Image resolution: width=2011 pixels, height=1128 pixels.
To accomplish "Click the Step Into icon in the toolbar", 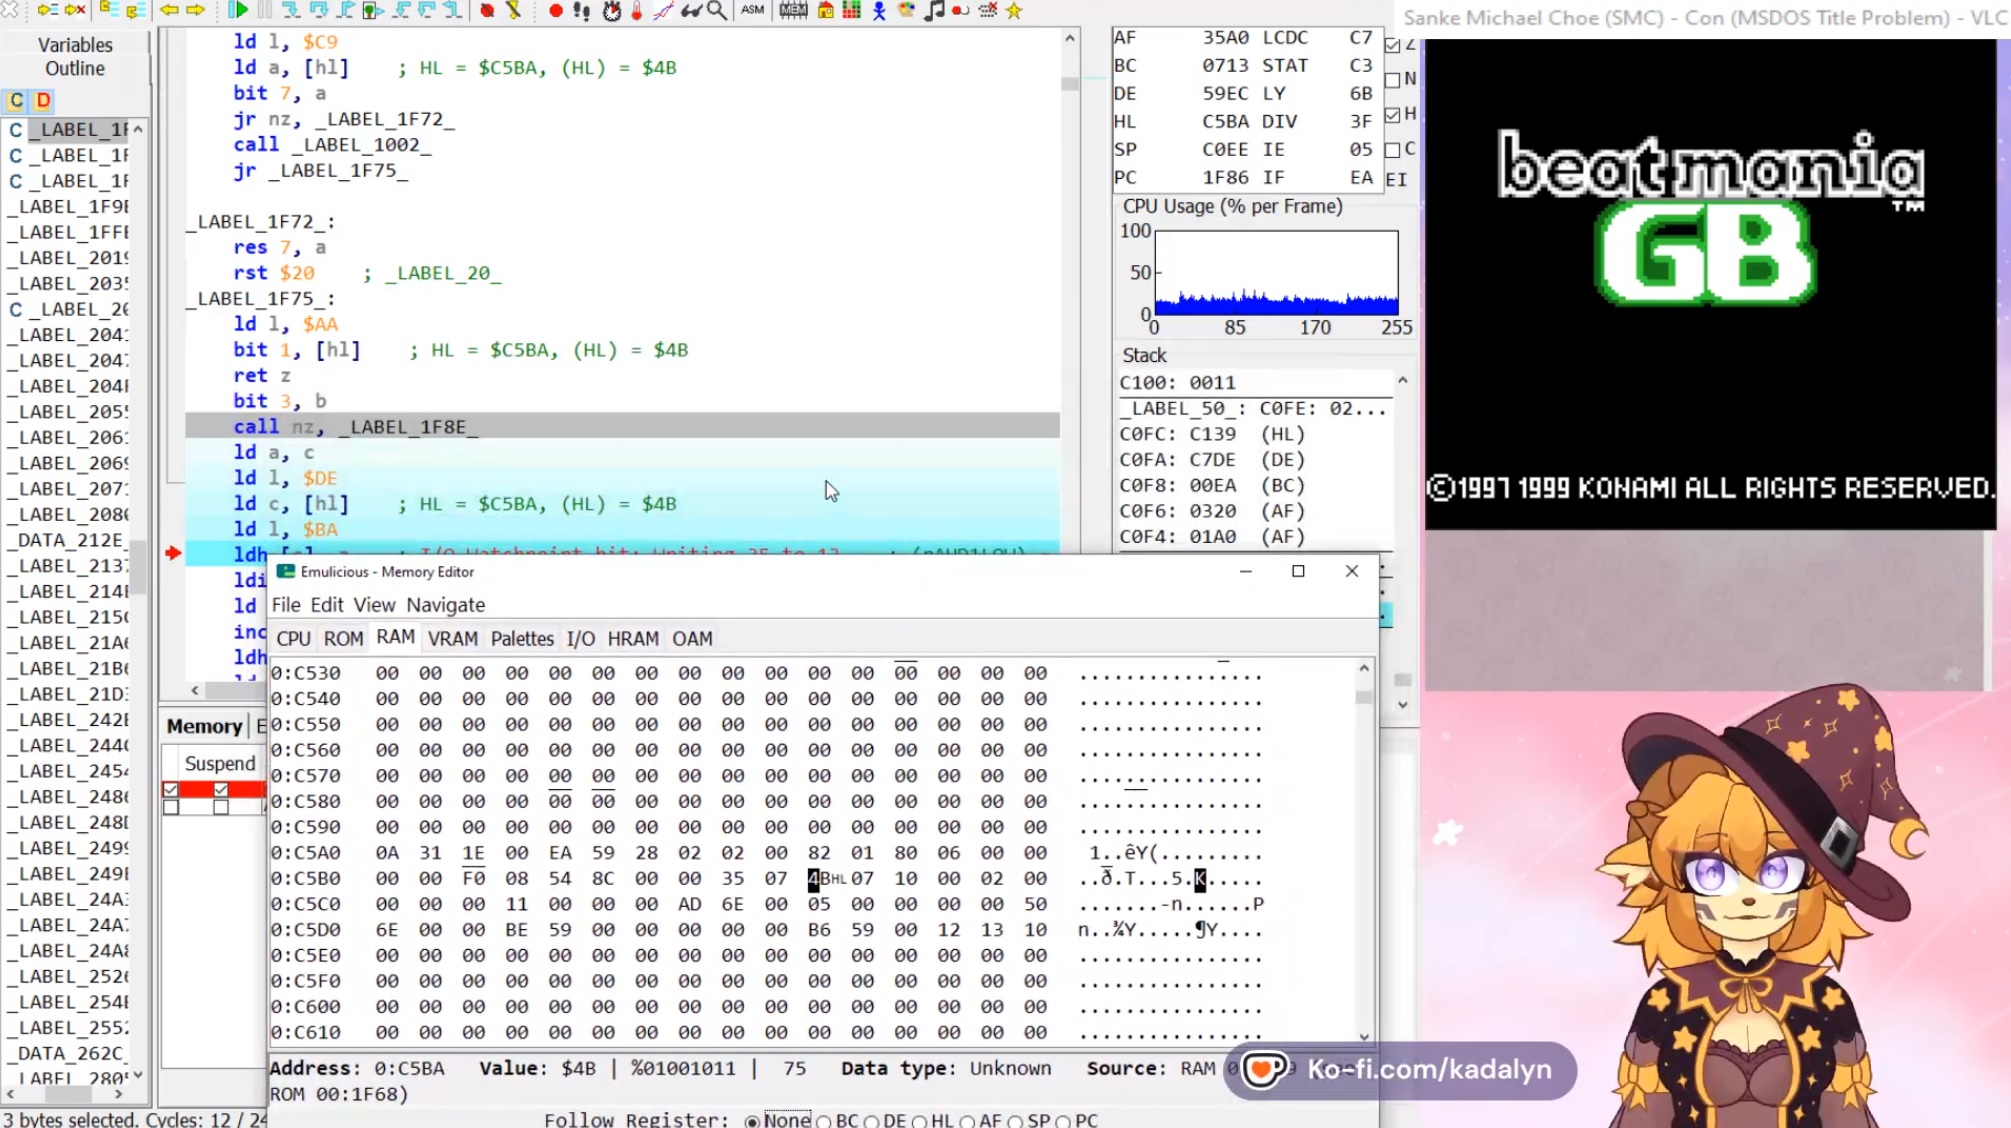I will click(291, 10).
